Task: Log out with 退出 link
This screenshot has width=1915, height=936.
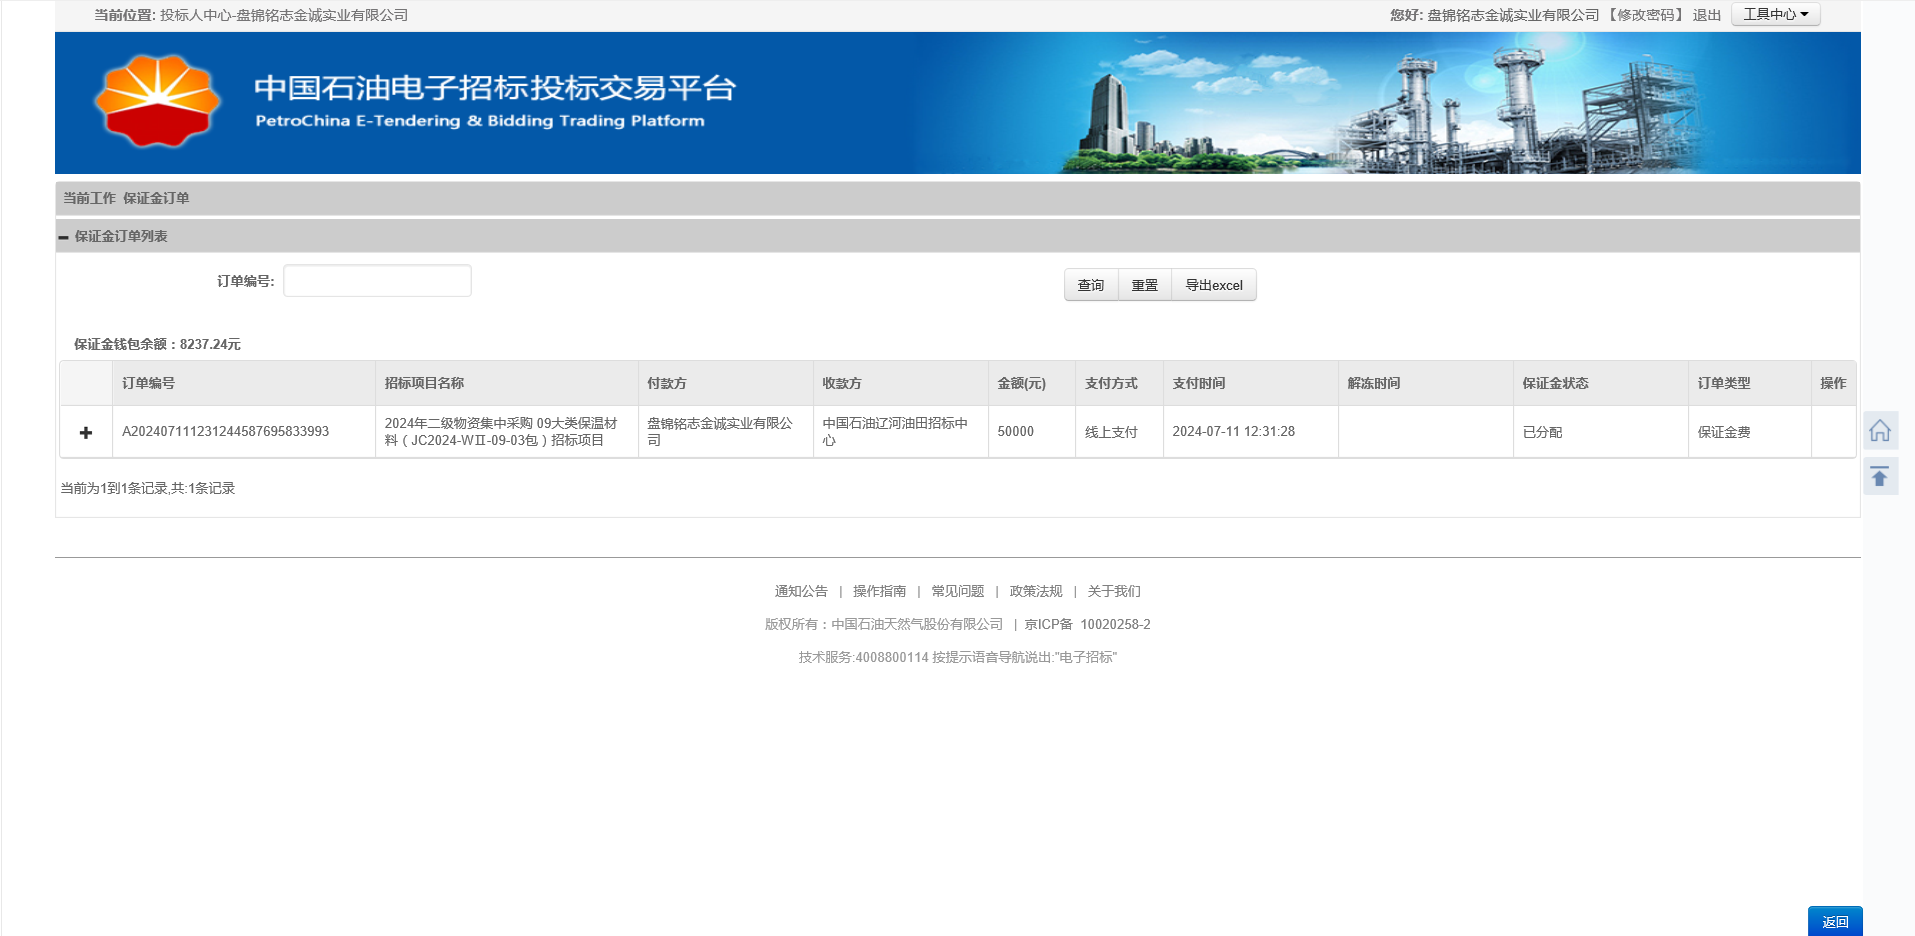Action: point(1707,15)
